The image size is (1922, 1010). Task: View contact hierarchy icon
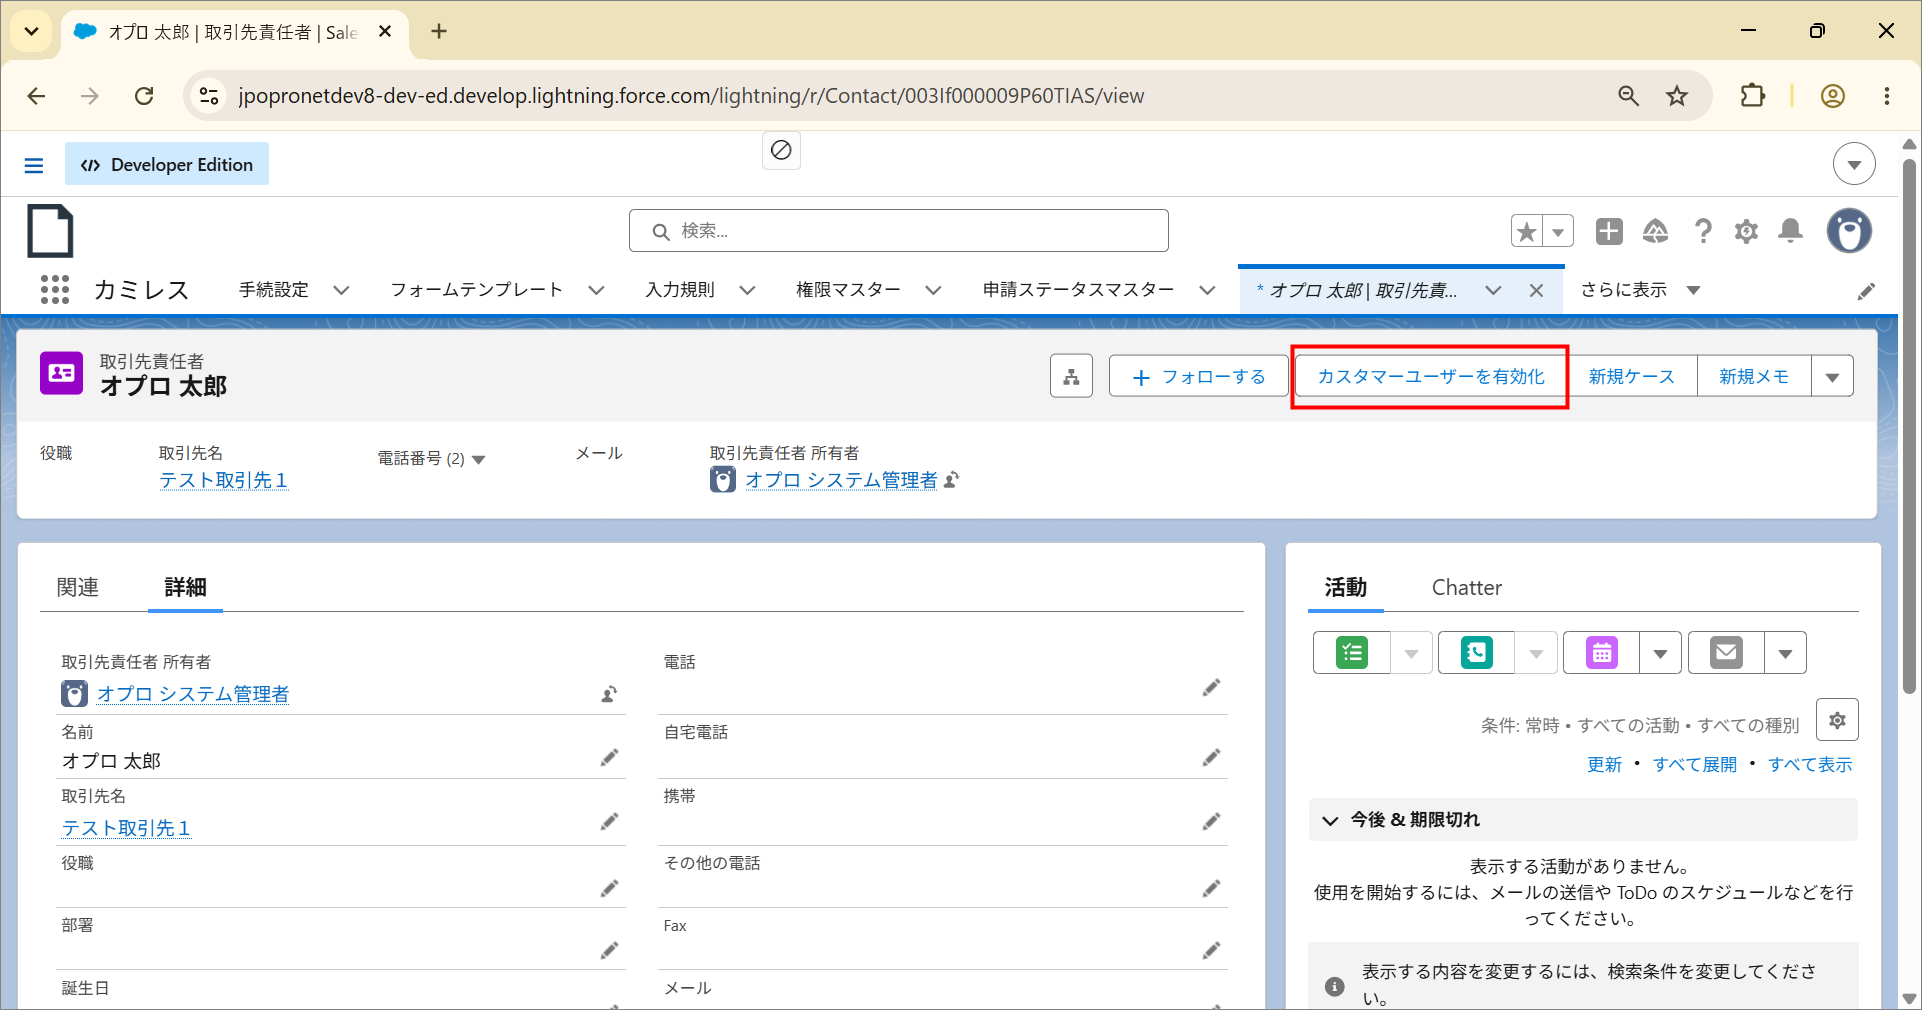tap(1071, 376)
